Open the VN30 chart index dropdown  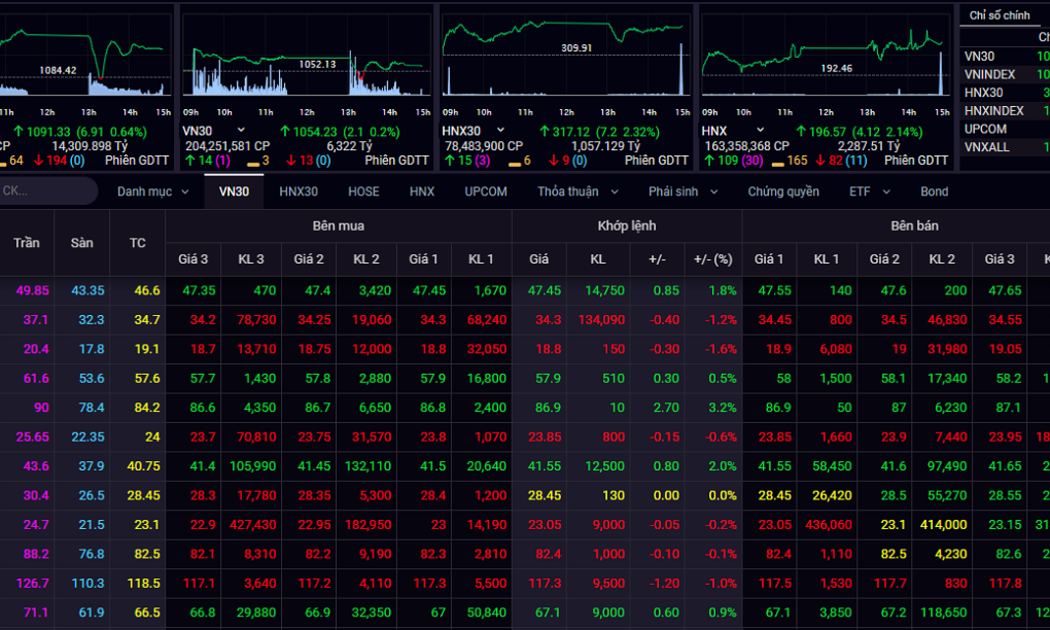pyautogui.click(x=240, y=131)
